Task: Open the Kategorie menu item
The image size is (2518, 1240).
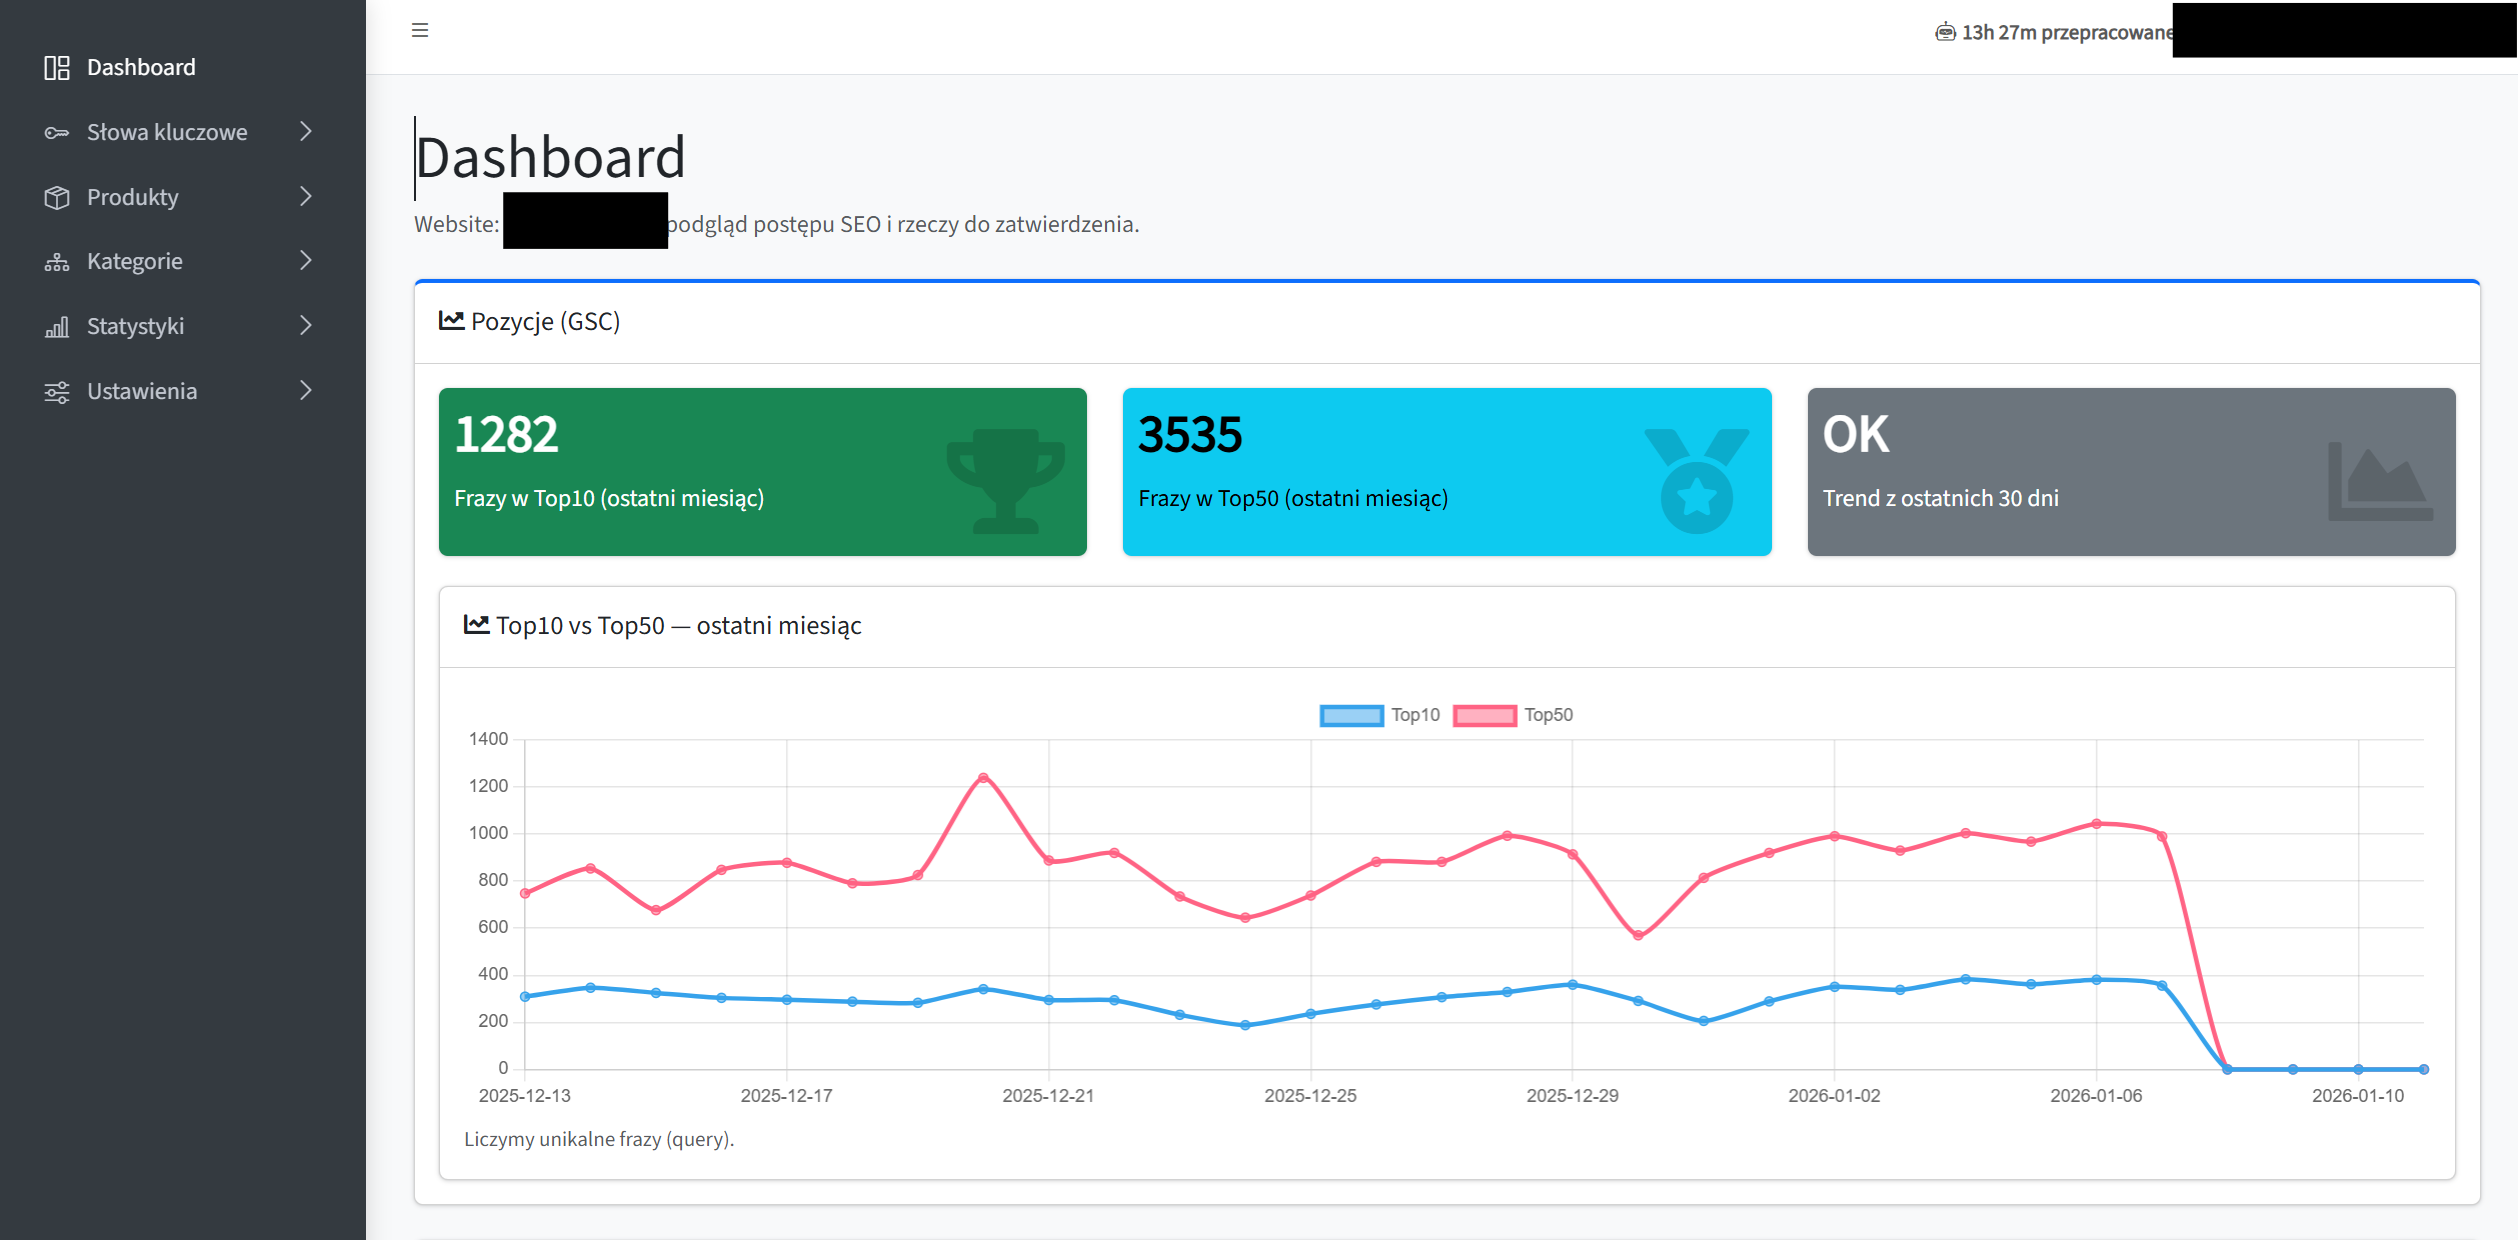Action: pyautogui.click(x=135, y=262)
